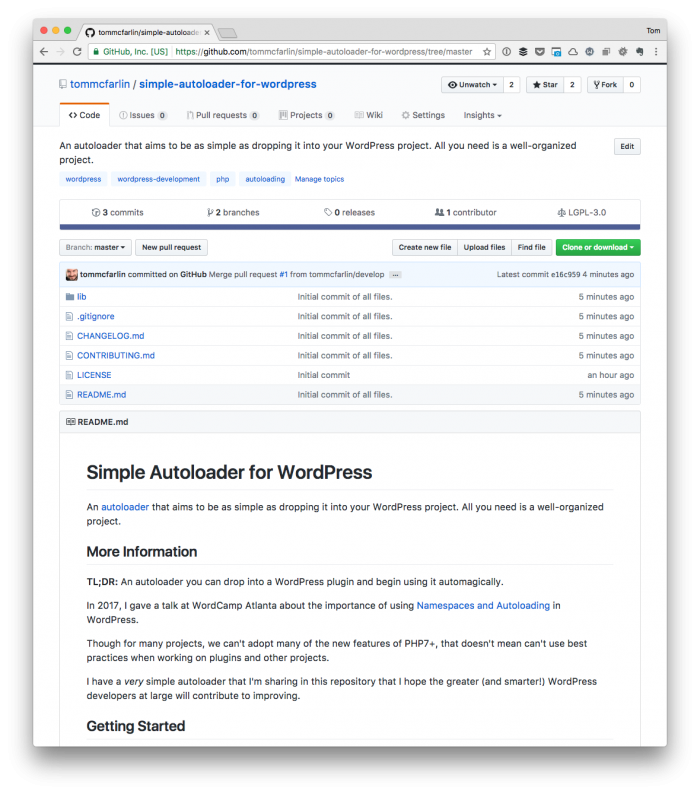Click the Buffer stack extension icon
The width and height of the screenshot is (700, 794).
[523, 52]
